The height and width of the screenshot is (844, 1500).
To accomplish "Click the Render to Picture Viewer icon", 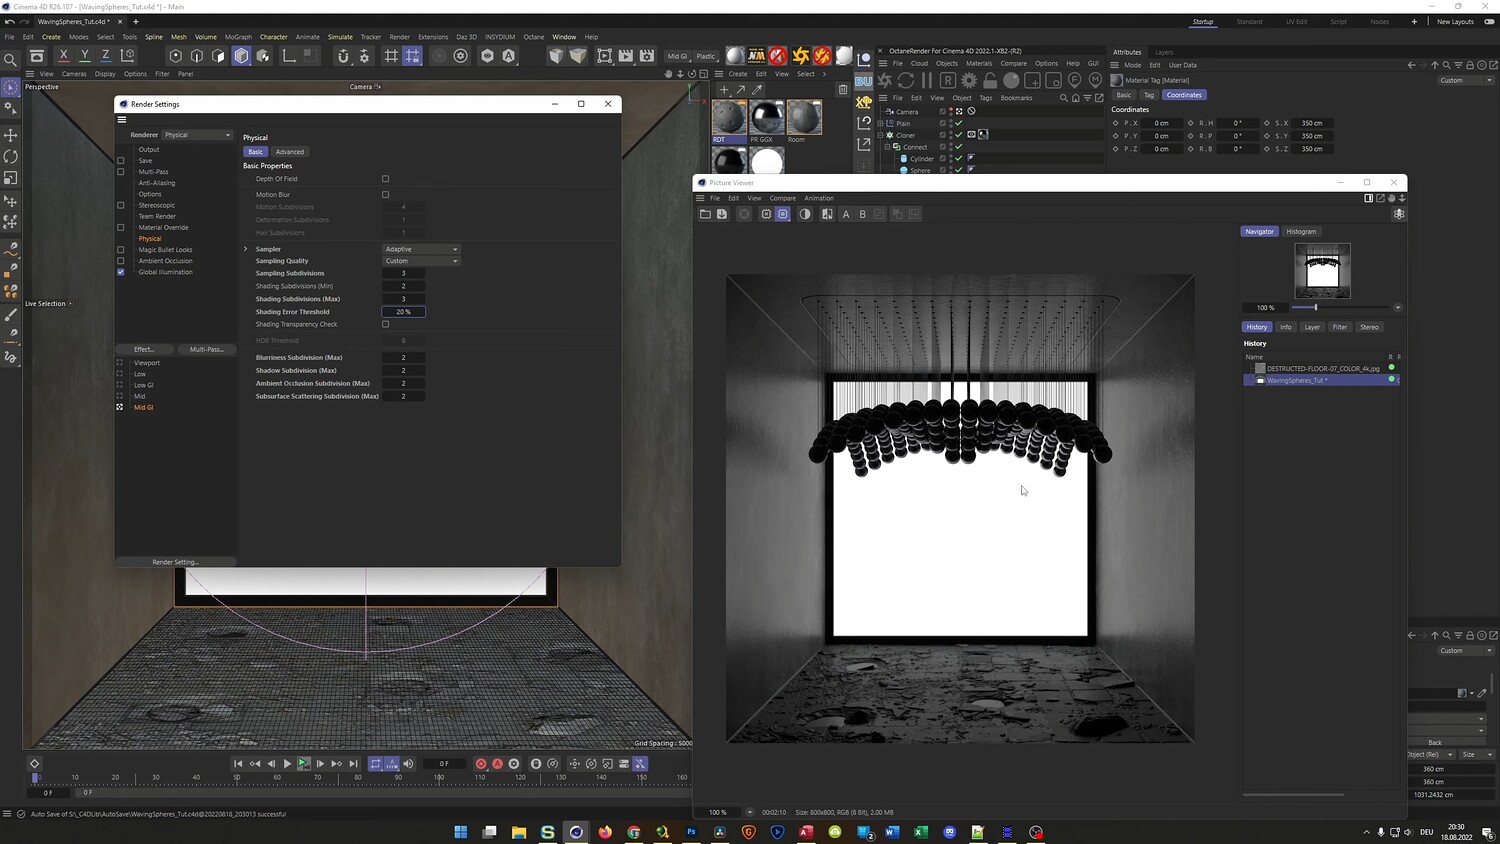I will click(x=626, y=56).
